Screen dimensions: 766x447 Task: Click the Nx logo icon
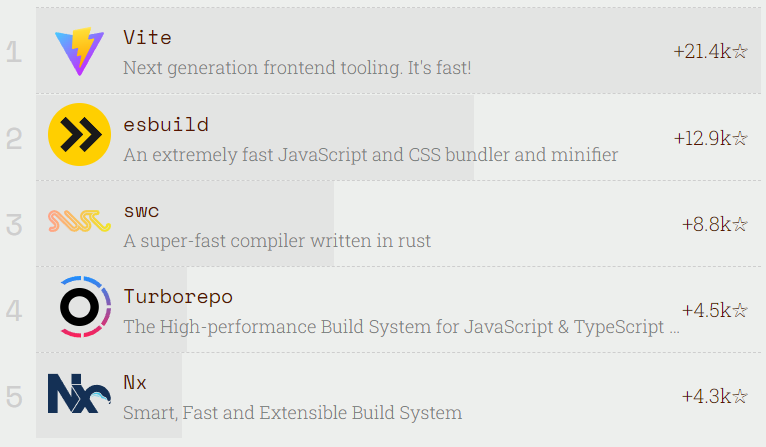pos(80,393)
